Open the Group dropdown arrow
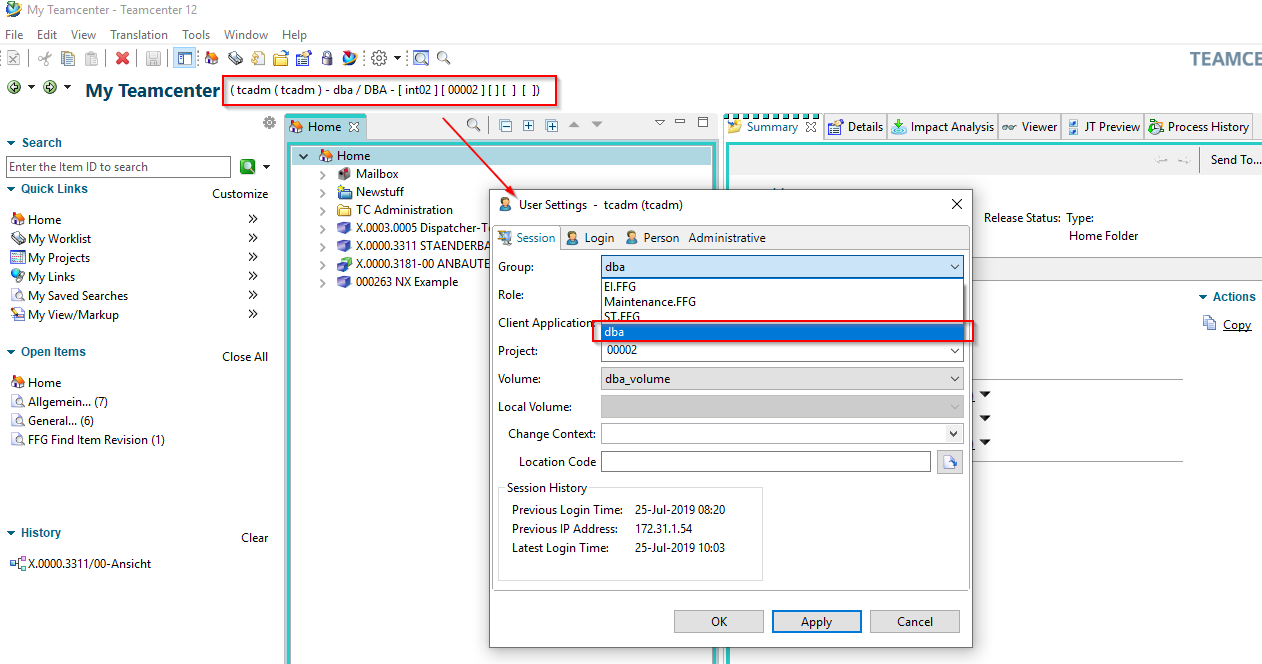 (x=953, y=267)
